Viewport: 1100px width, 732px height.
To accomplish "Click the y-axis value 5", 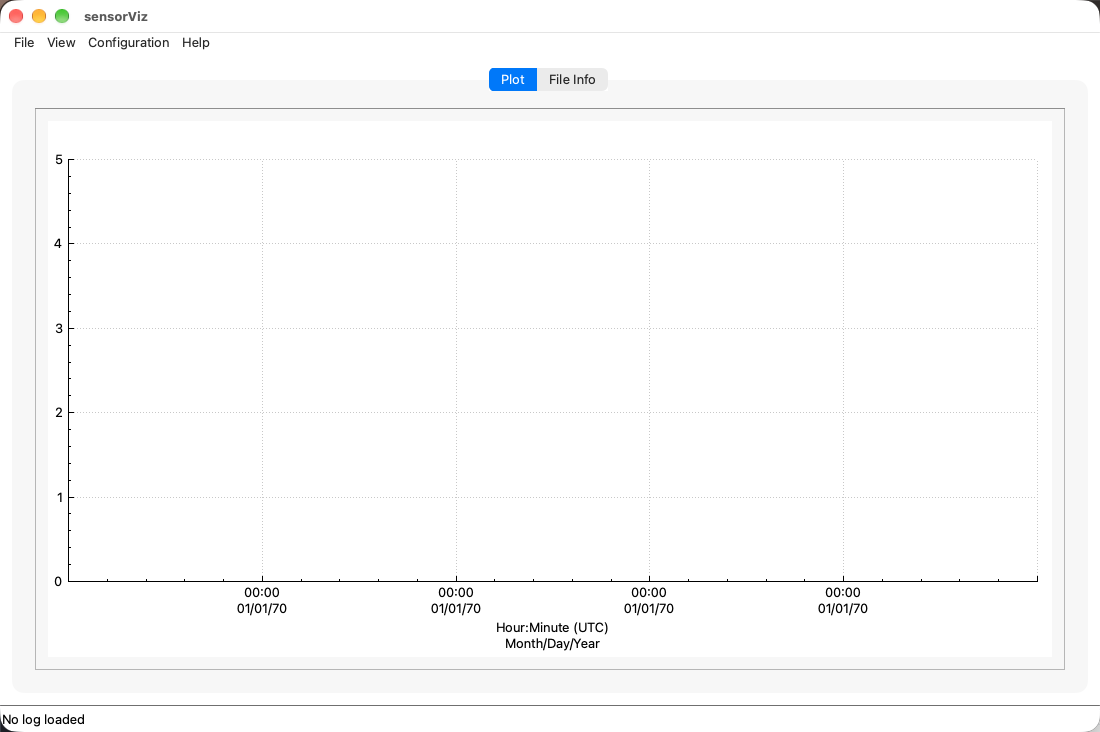I will pos(59,159).
